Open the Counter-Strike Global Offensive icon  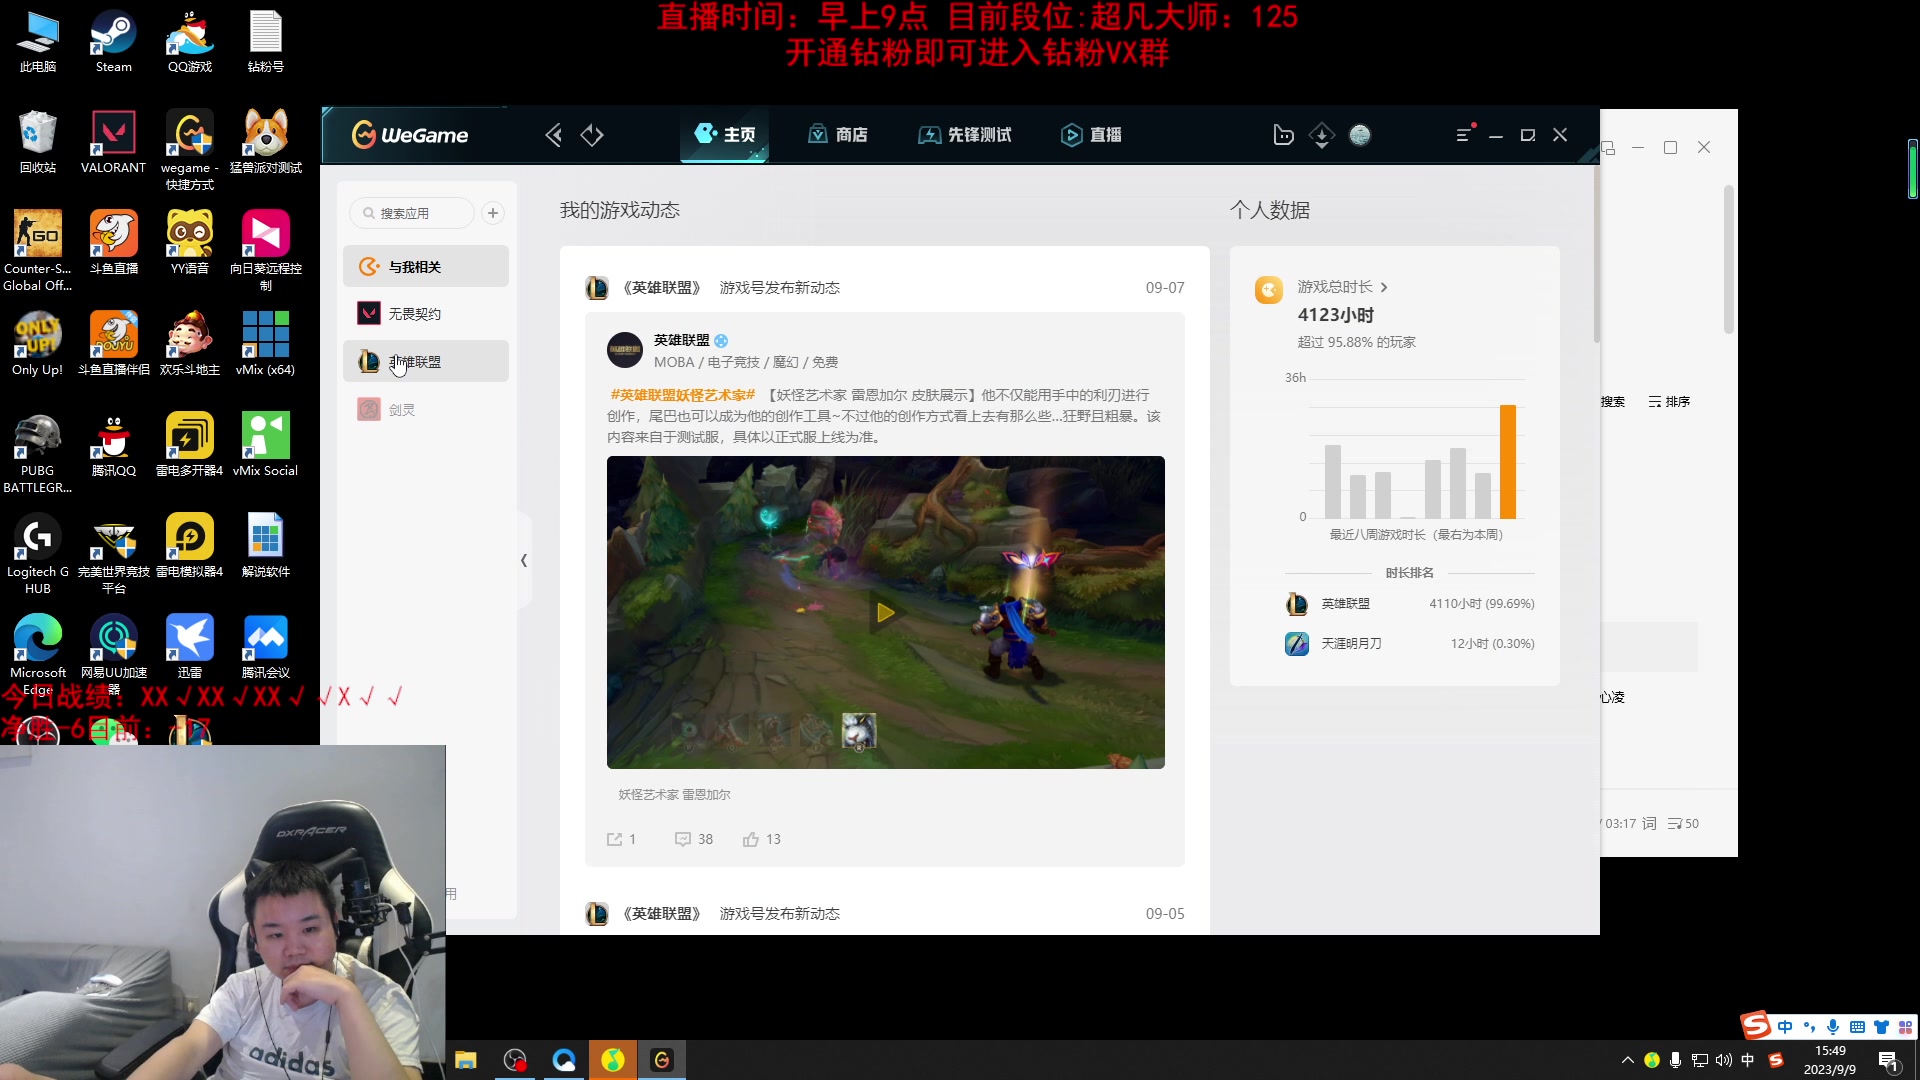pyautogui.click(x=38, y=250)
